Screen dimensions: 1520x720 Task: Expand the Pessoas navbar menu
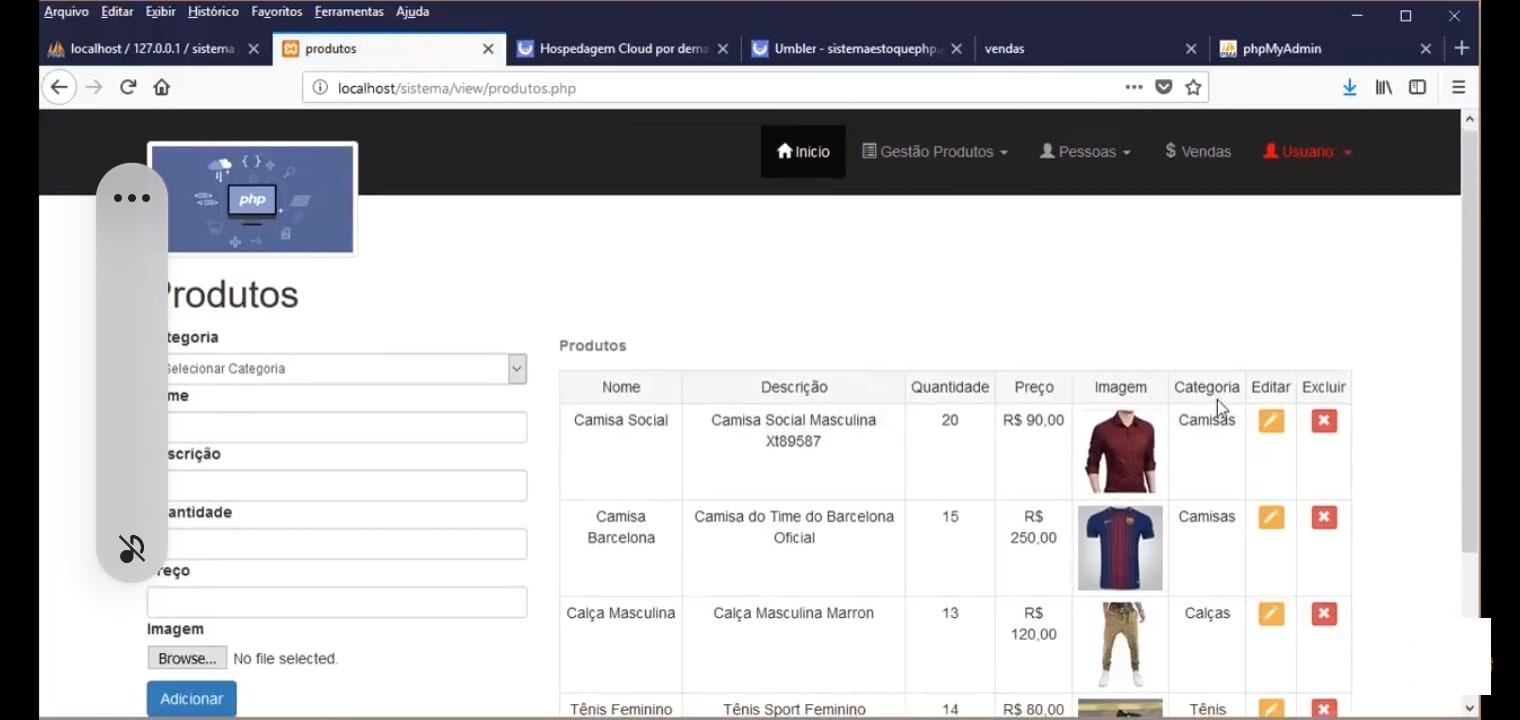[x=1085, y=152]
